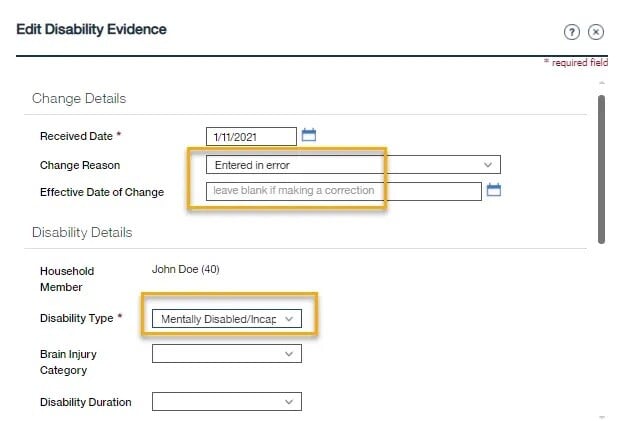This screenshot has height=421, width=618.
Task: Open the Disability Duration dropdown
Action: (227, 402)
